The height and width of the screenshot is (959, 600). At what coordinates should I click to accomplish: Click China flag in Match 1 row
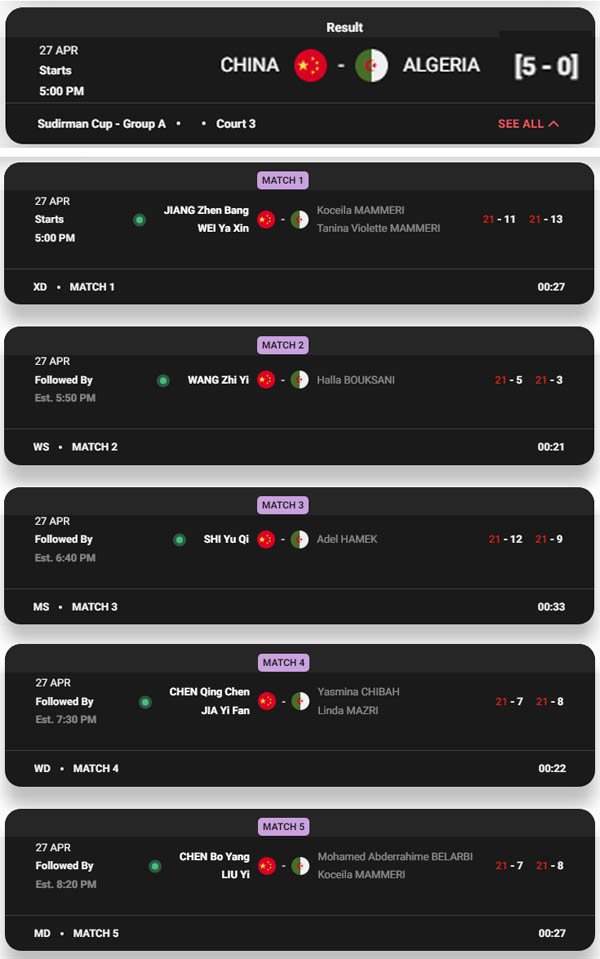[x=266, y=219]
